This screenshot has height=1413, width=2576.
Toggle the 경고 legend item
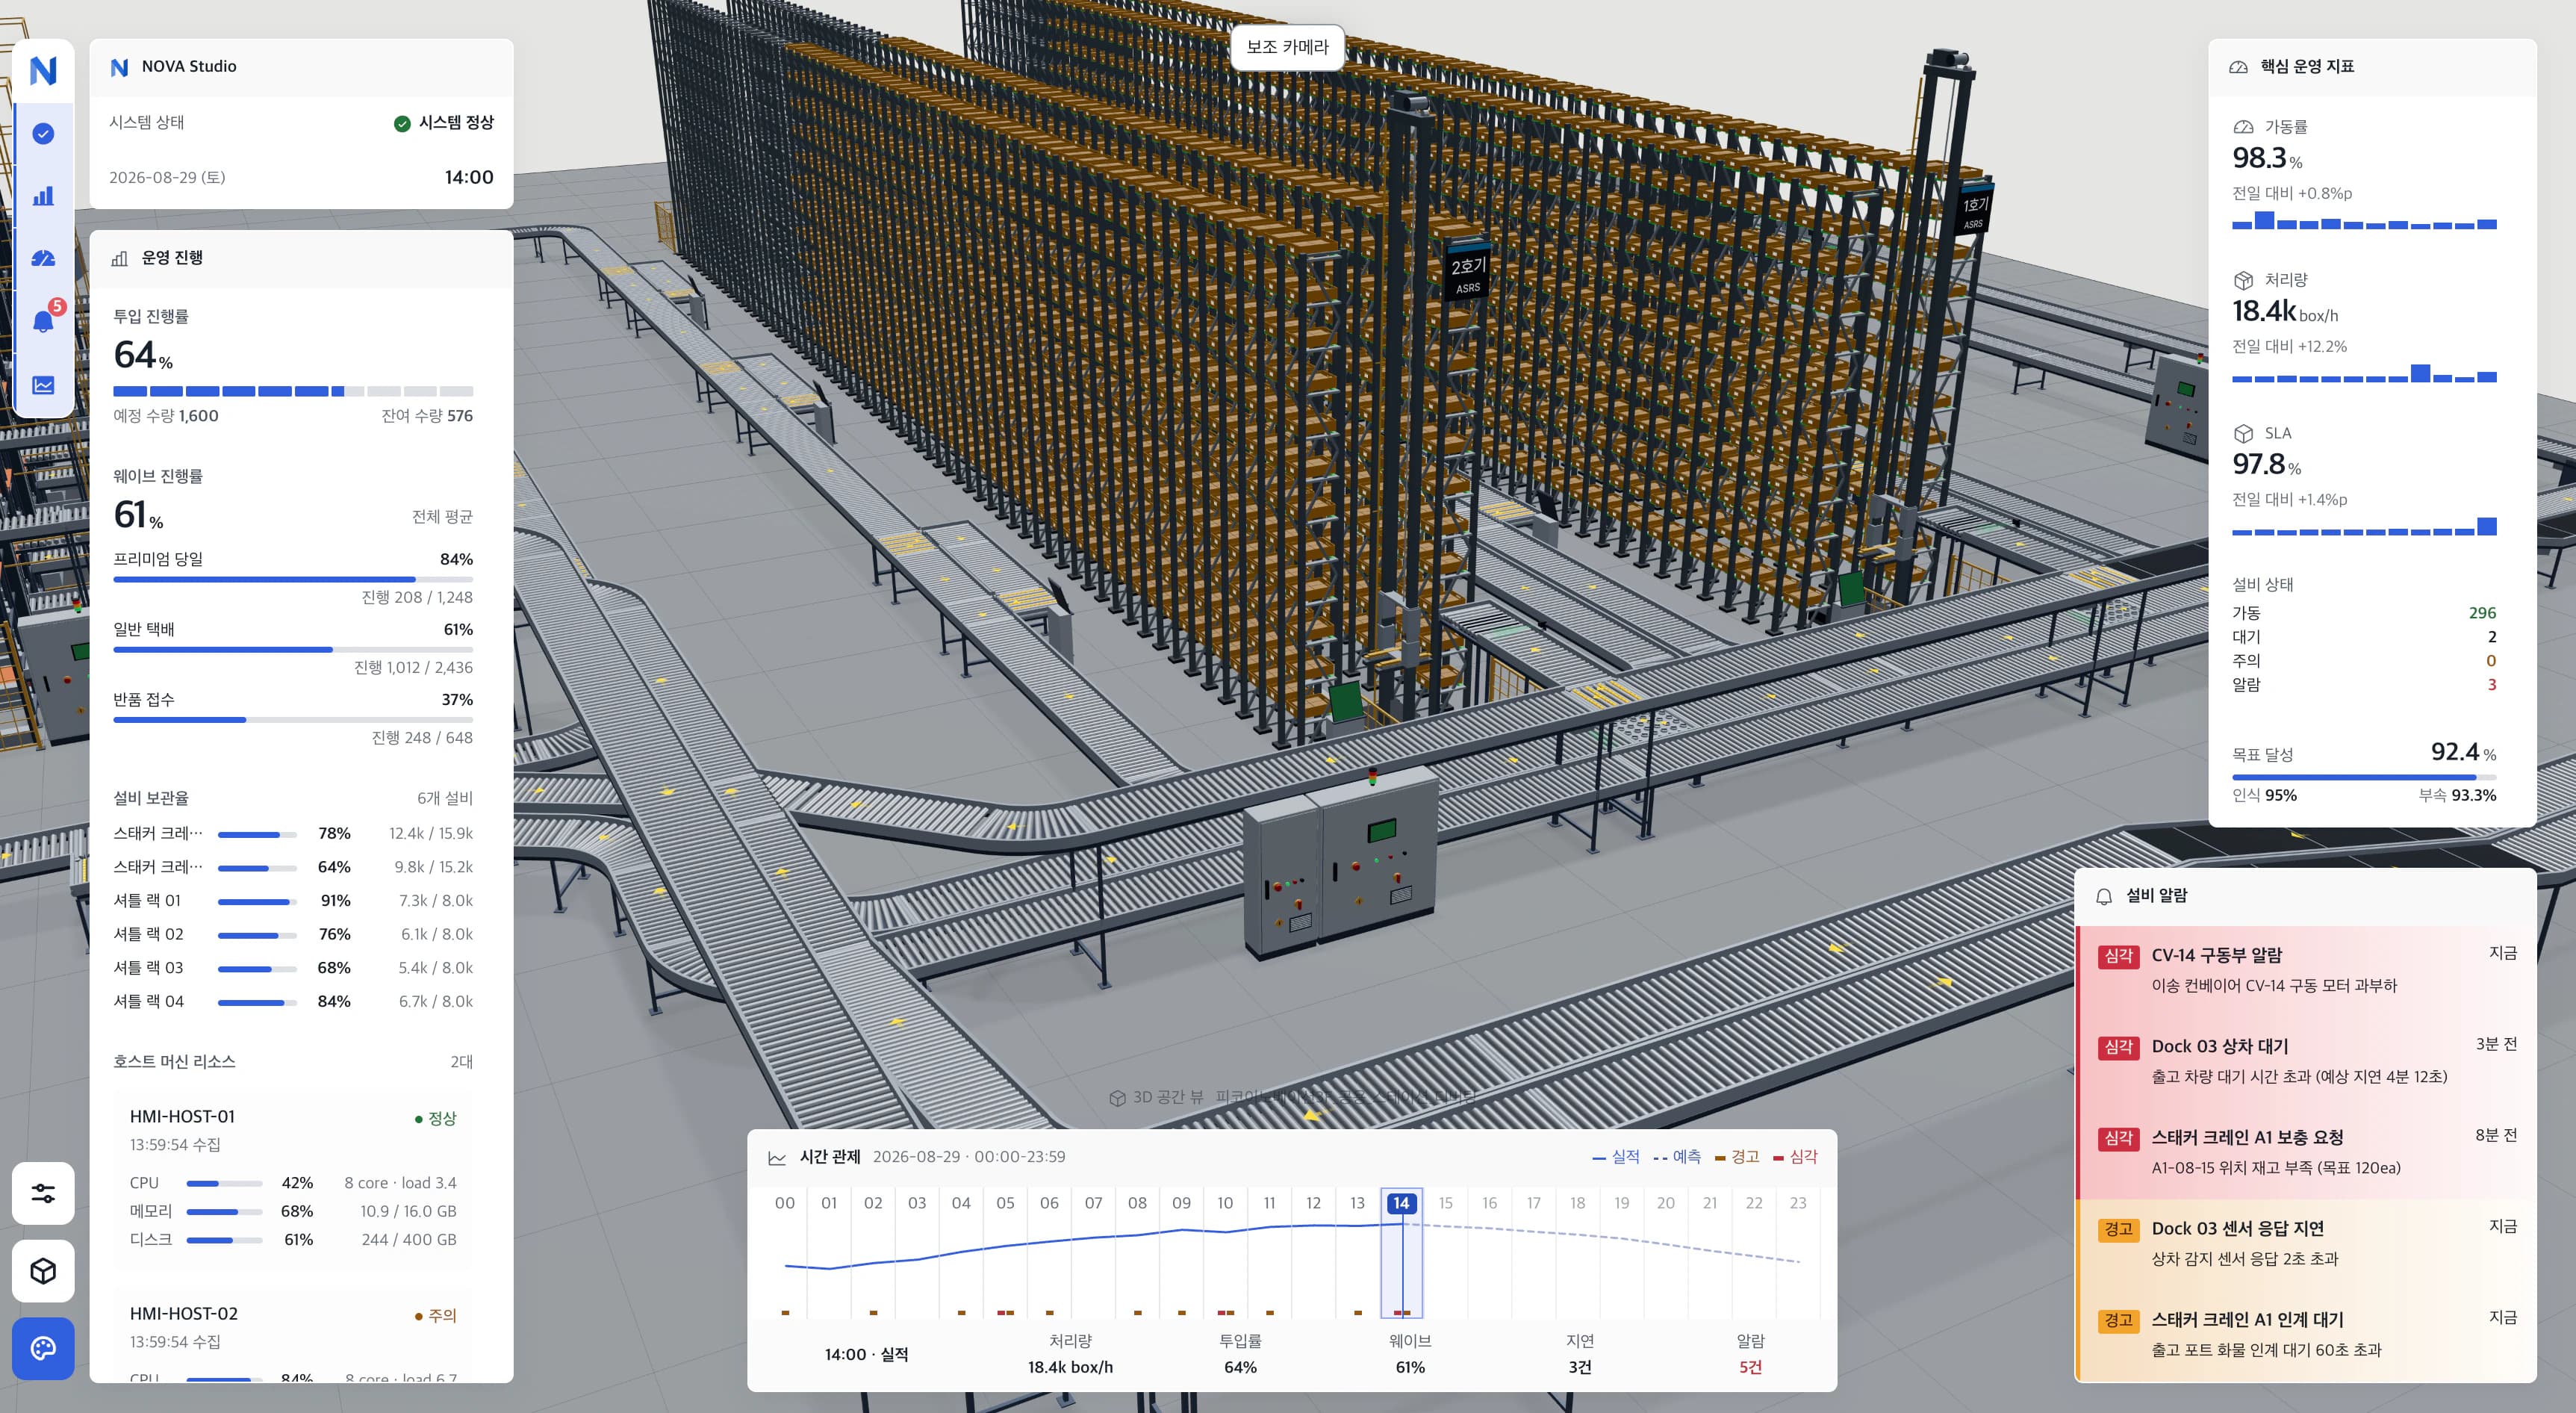click(x=1737, y=1157)
